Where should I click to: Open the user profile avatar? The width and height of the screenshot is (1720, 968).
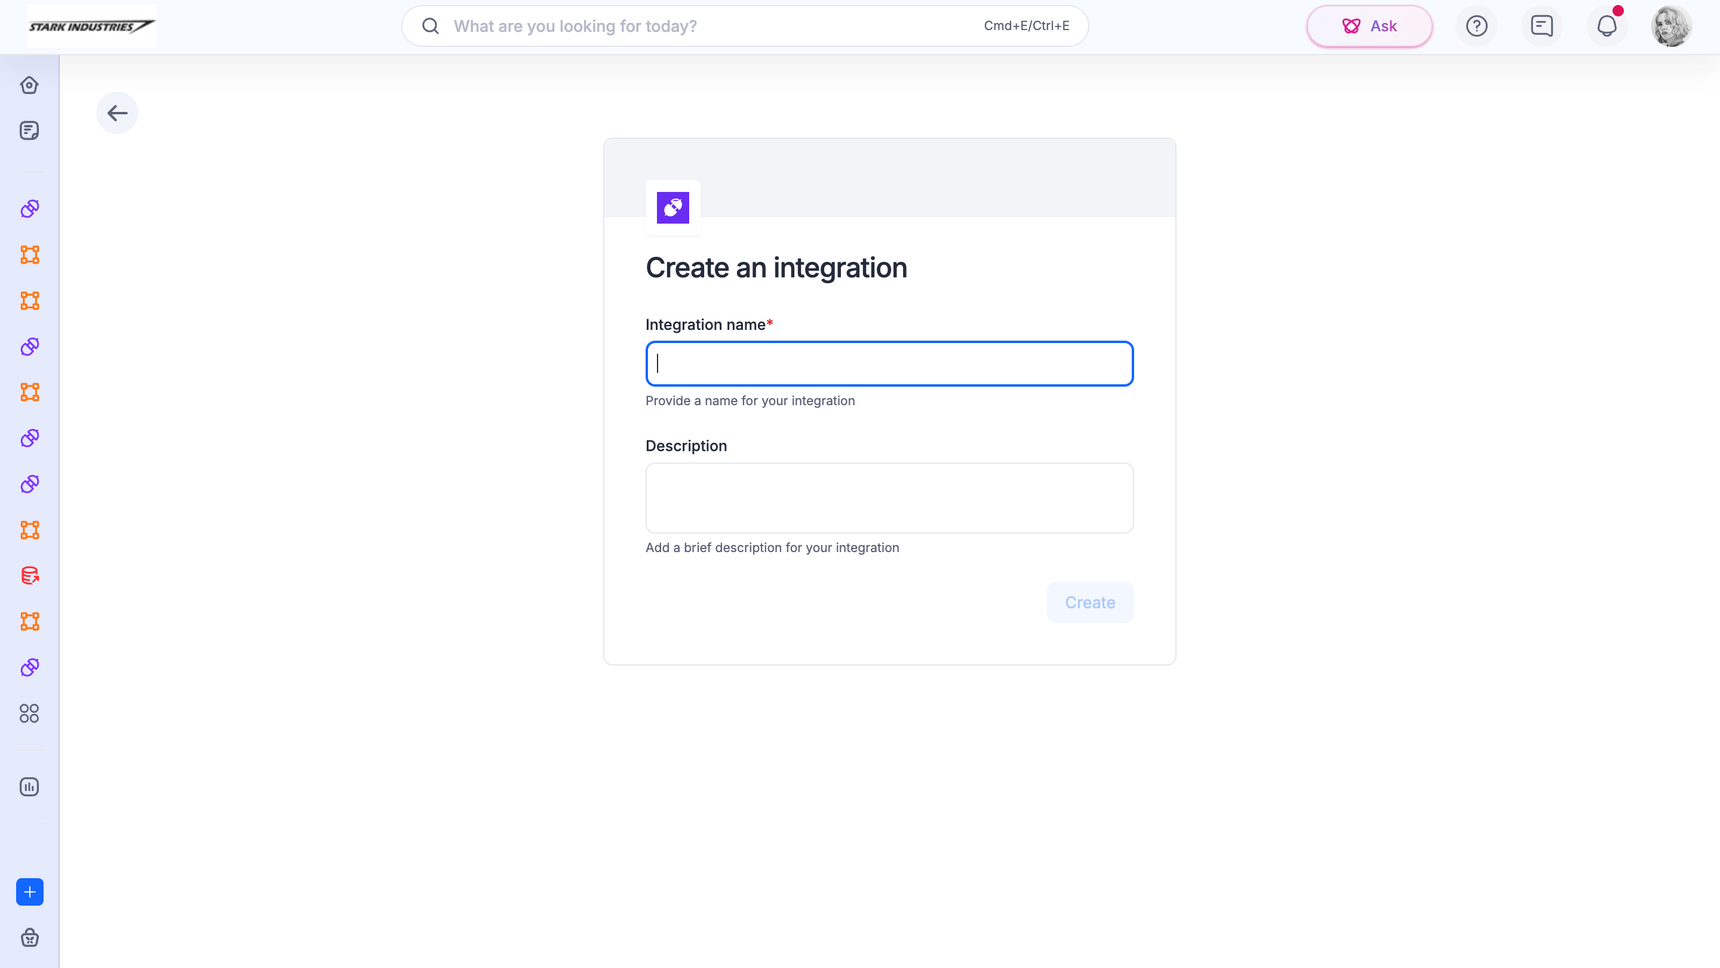1671,26
